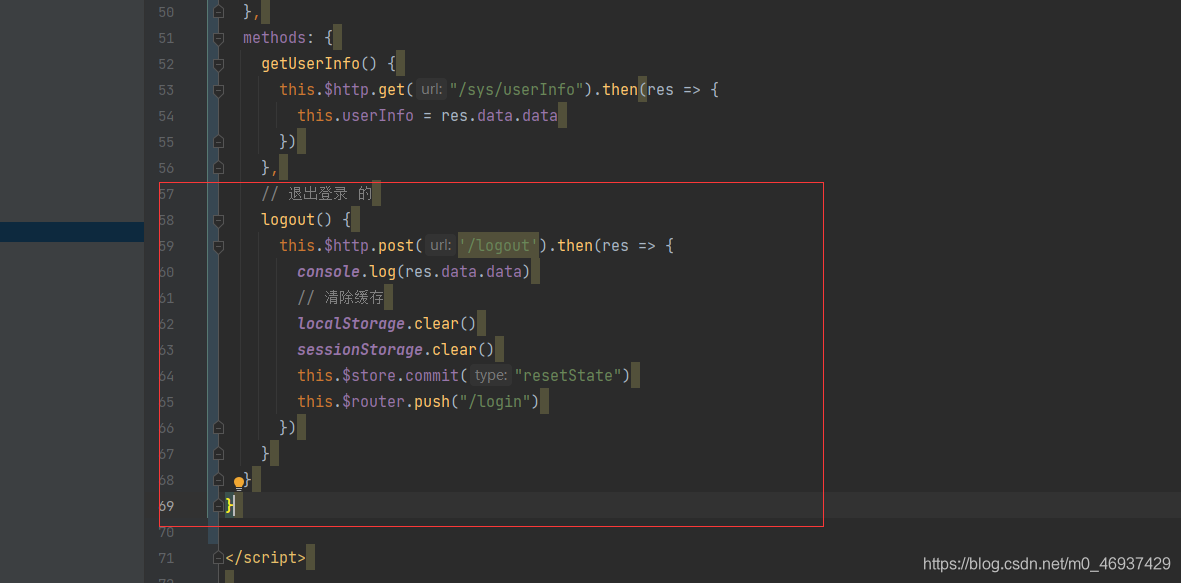Click the closing </script> tag
This screenshot has width=1181, height=583.
pyautogui.click(x=265, y=557)
